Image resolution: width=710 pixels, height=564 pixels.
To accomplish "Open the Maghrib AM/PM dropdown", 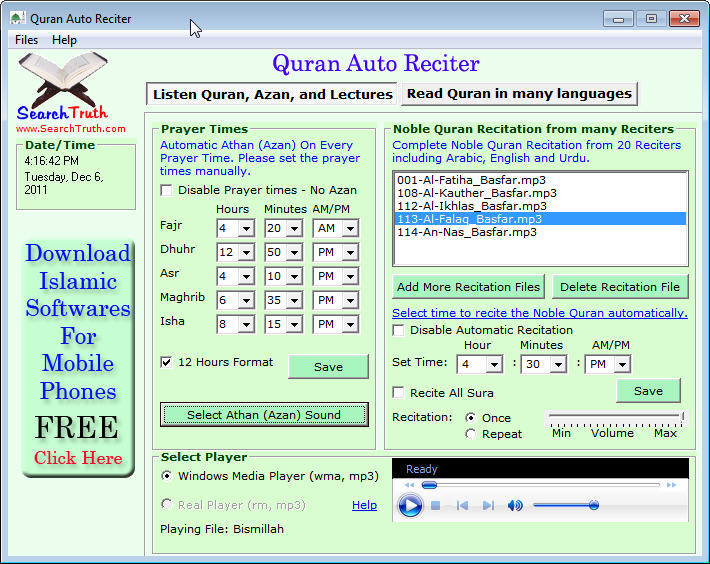I will click(350, 301).
